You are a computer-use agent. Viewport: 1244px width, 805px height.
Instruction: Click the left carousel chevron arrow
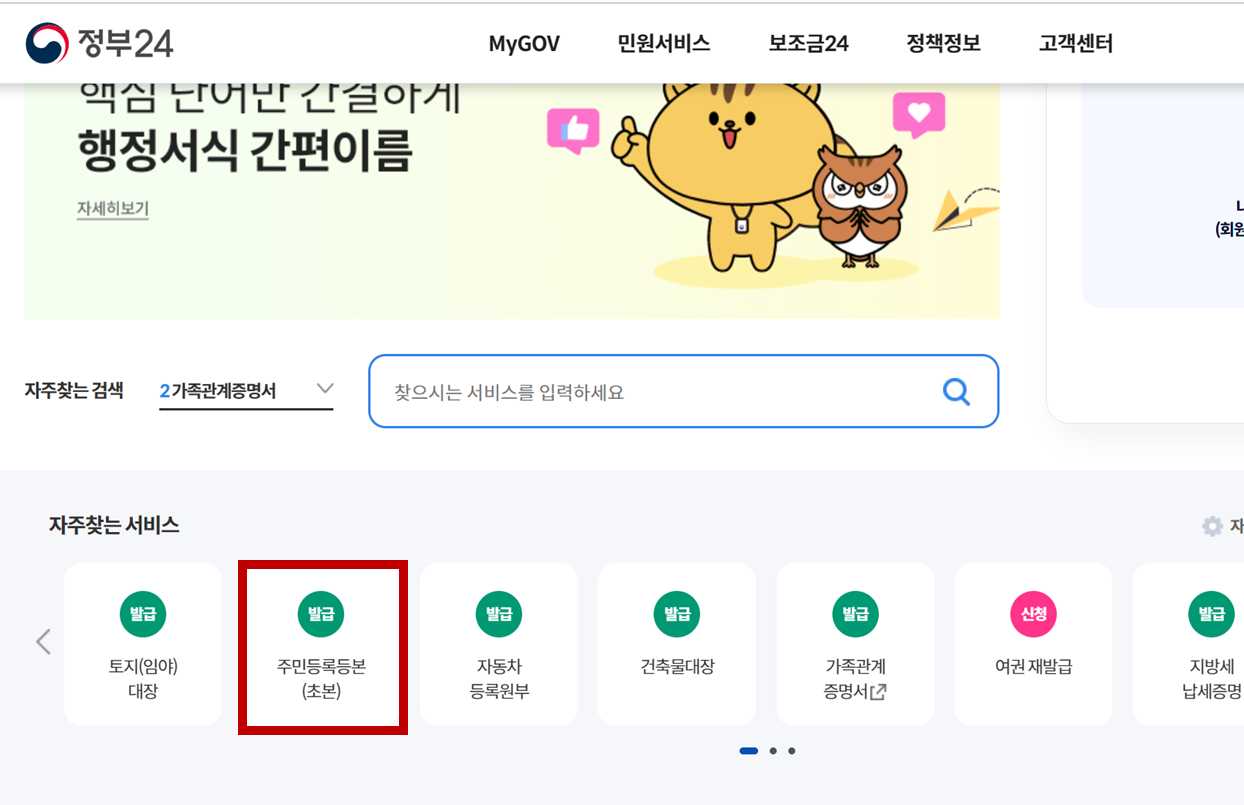[42, 643]
